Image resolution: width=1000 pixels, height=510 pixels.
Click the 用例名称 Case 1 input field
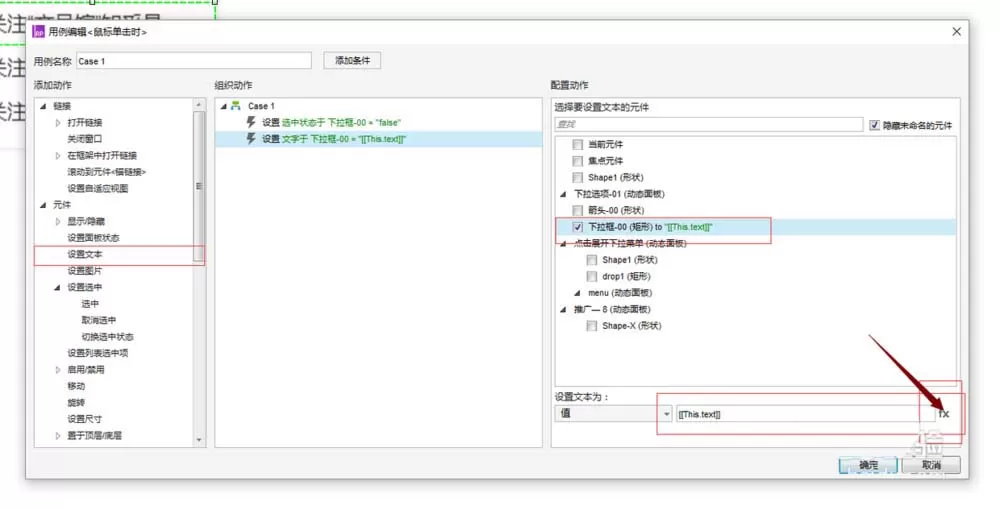(x=194, y=61)
